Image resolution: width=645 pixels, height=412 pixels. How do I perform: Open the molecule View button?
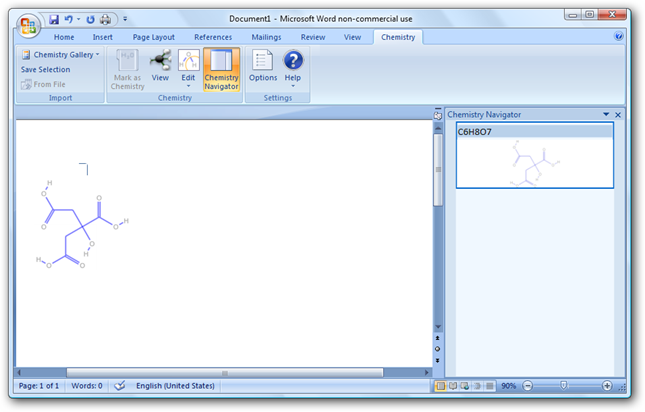(x=160, y=66)
